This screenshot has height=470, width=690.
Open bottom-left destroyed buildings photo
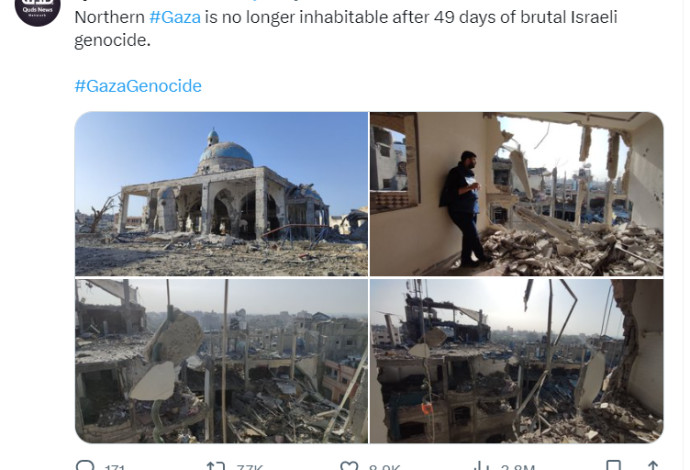pos(221,361)
